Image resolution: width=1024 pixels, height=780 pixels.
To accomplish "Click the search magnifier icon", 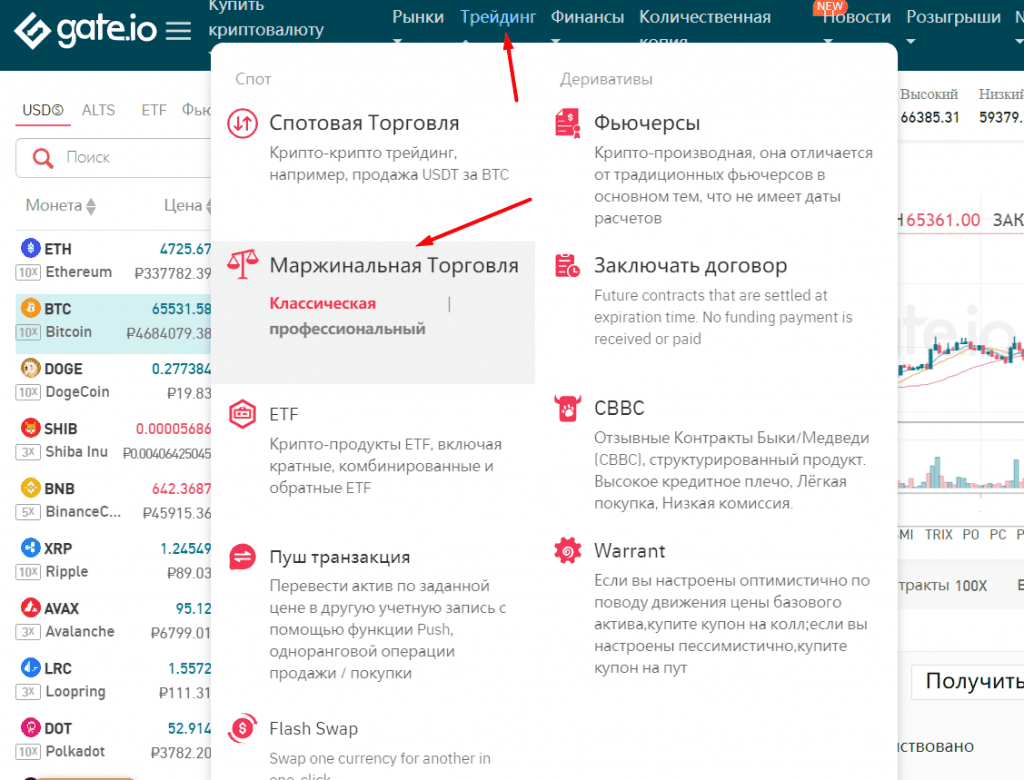I will click(42, 157).
